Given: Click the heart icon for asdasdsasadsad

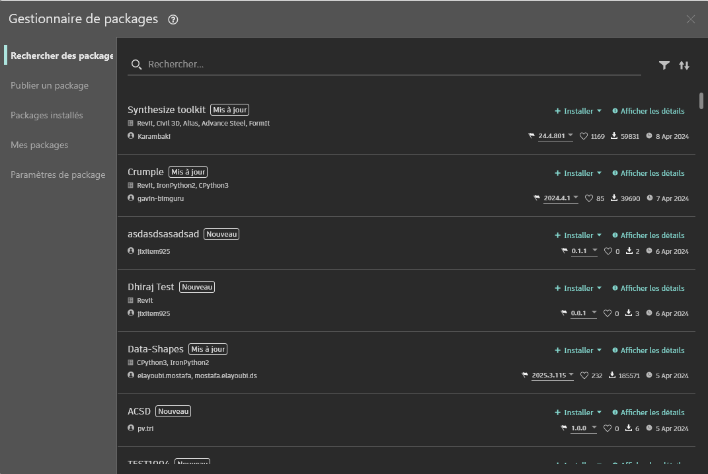Looking at the screenshot, I should [608, 251].
